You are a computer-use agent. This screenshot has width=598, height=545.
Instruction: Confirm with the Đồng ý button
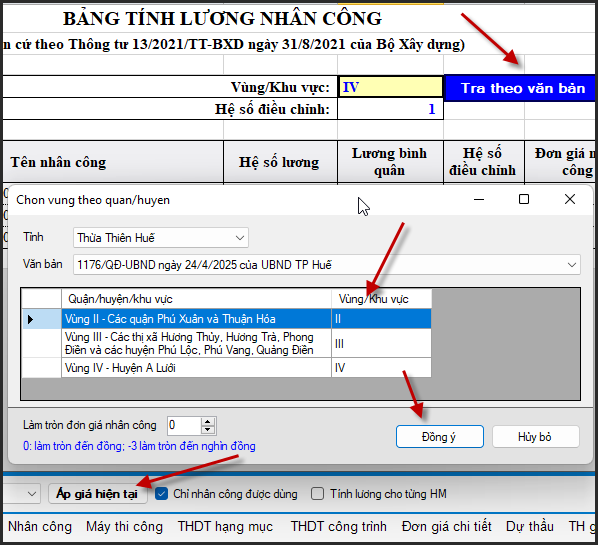[x=440, y=437]
